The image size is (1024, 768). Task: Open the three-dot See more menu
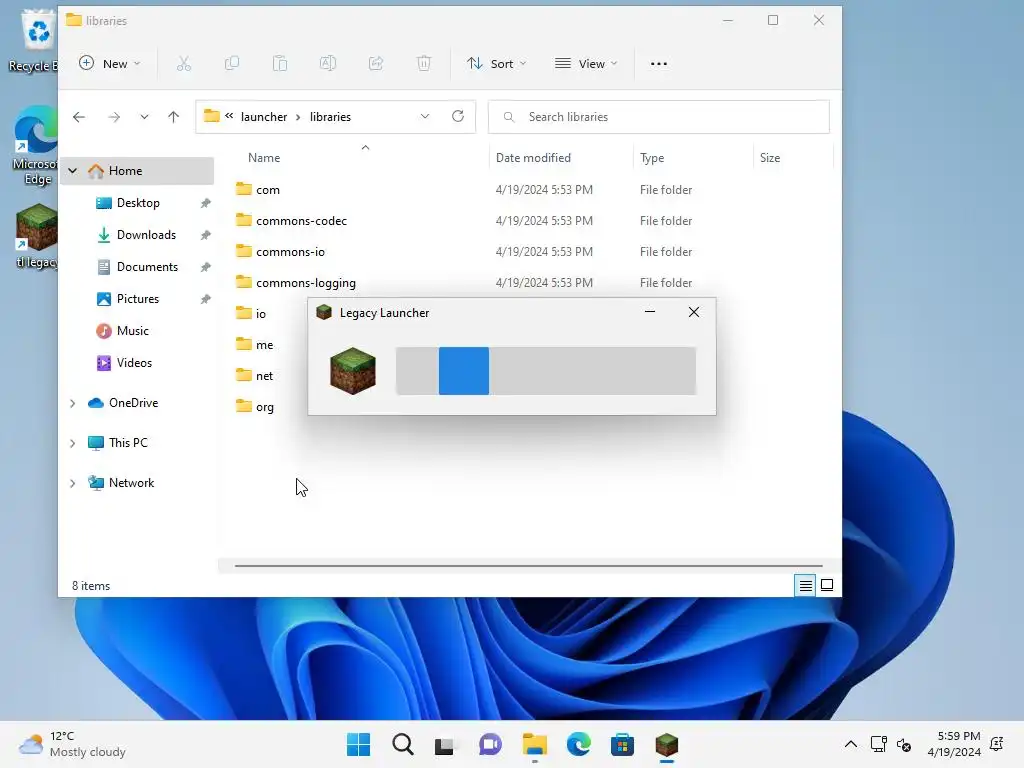[659, 63]
